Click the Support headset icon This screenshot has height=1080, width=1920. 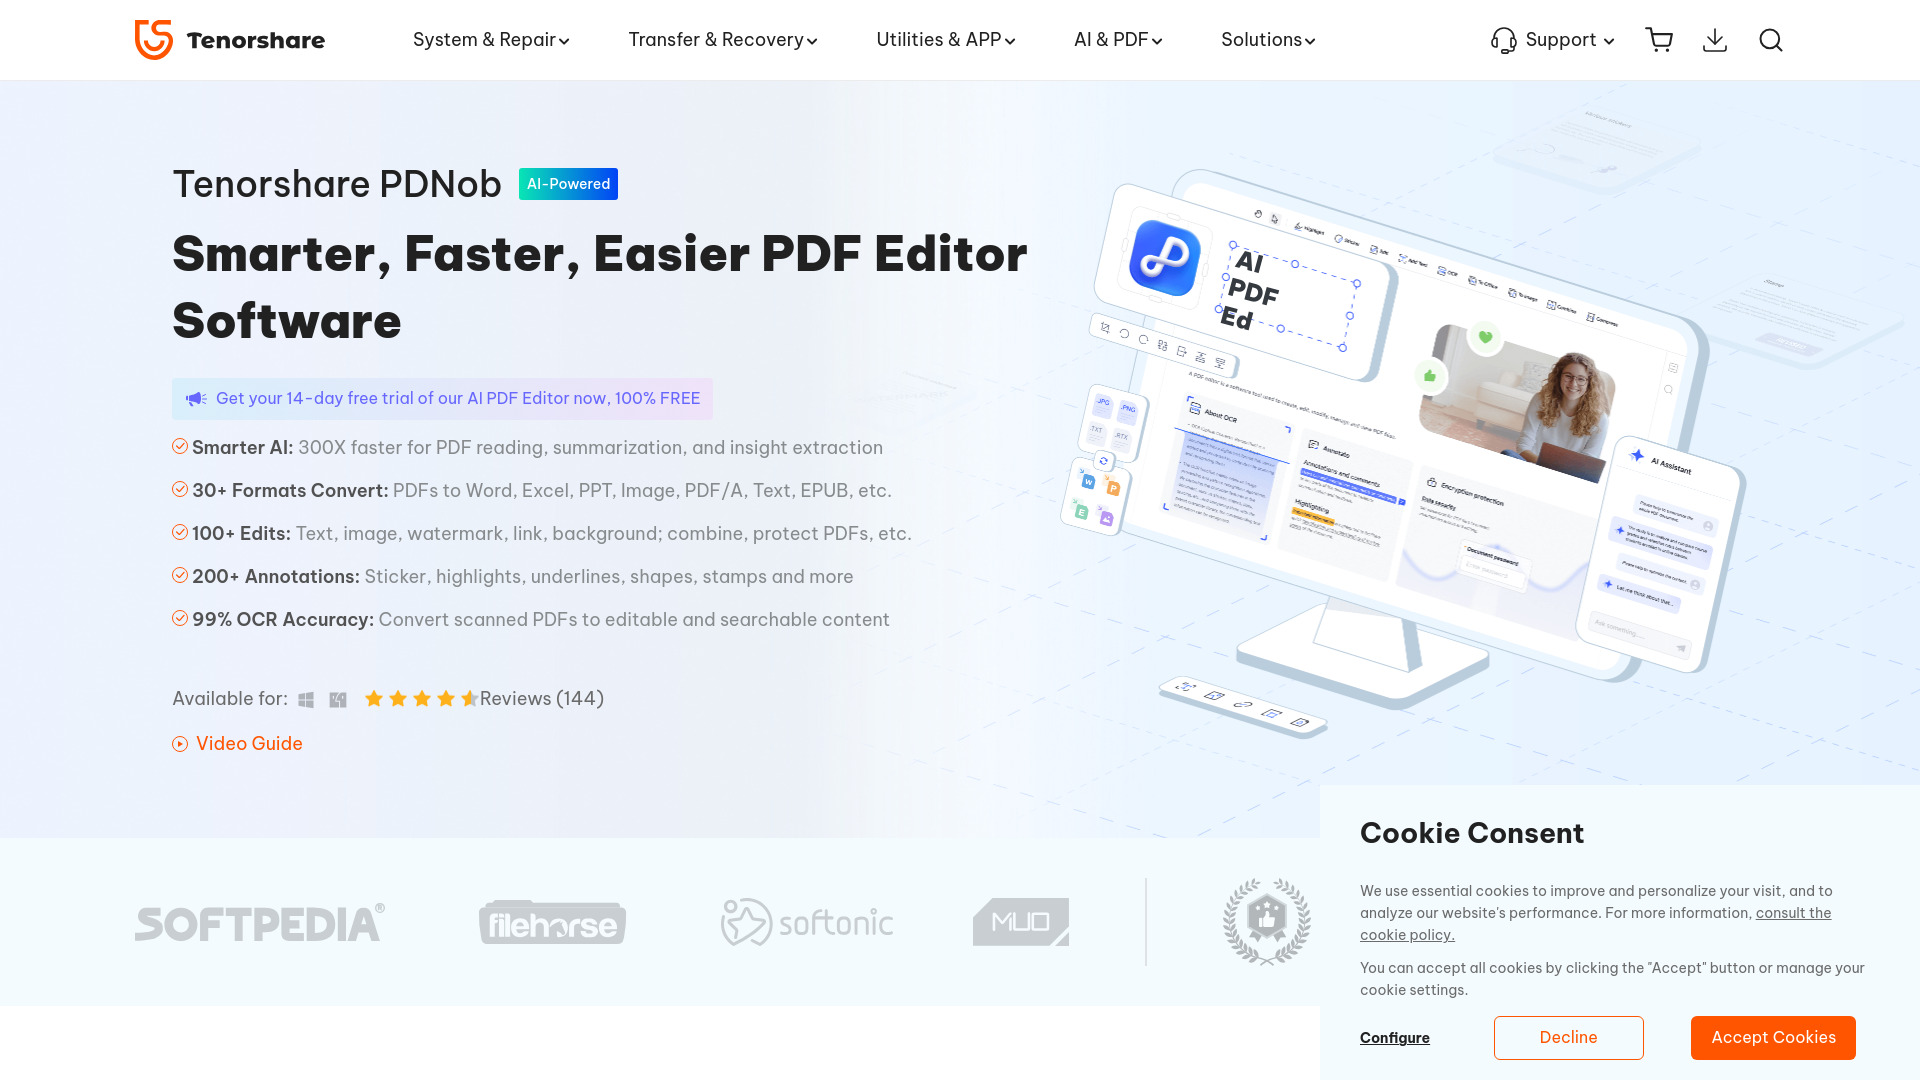pyautogui.click(x=1503, y=40)
